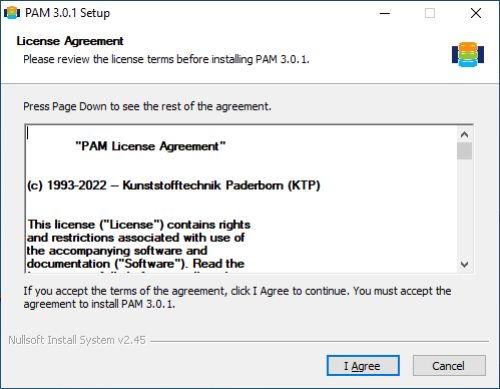The height and width of the screenshot is (389, 500).
Task: Click the PAM 3.0.1 Setup title text
Action: pos(67,13)
